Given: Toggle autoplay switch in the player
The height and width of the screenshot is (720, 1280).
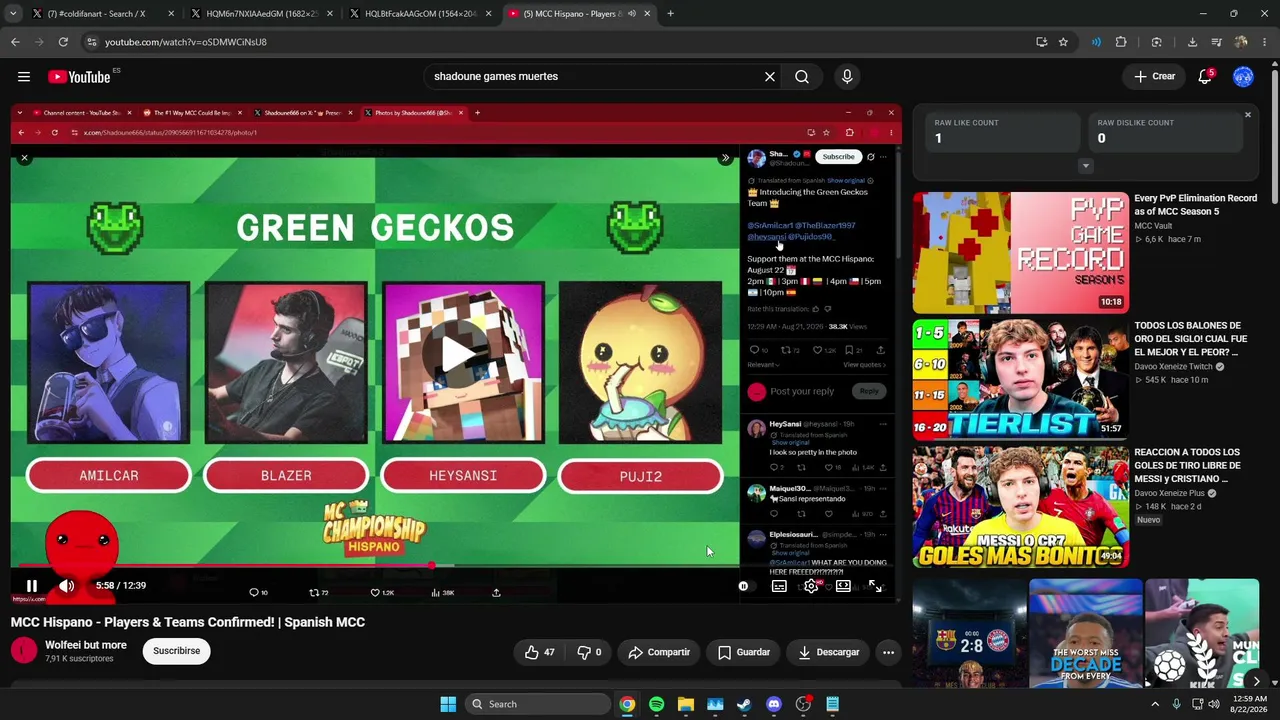Looking at the screenshot, I should [x=743, y=586].
